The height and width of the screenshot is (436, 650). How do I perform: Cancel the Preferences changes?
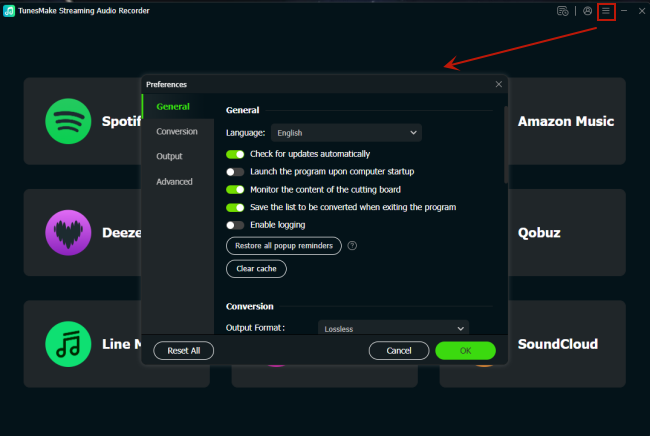(399, 351)
